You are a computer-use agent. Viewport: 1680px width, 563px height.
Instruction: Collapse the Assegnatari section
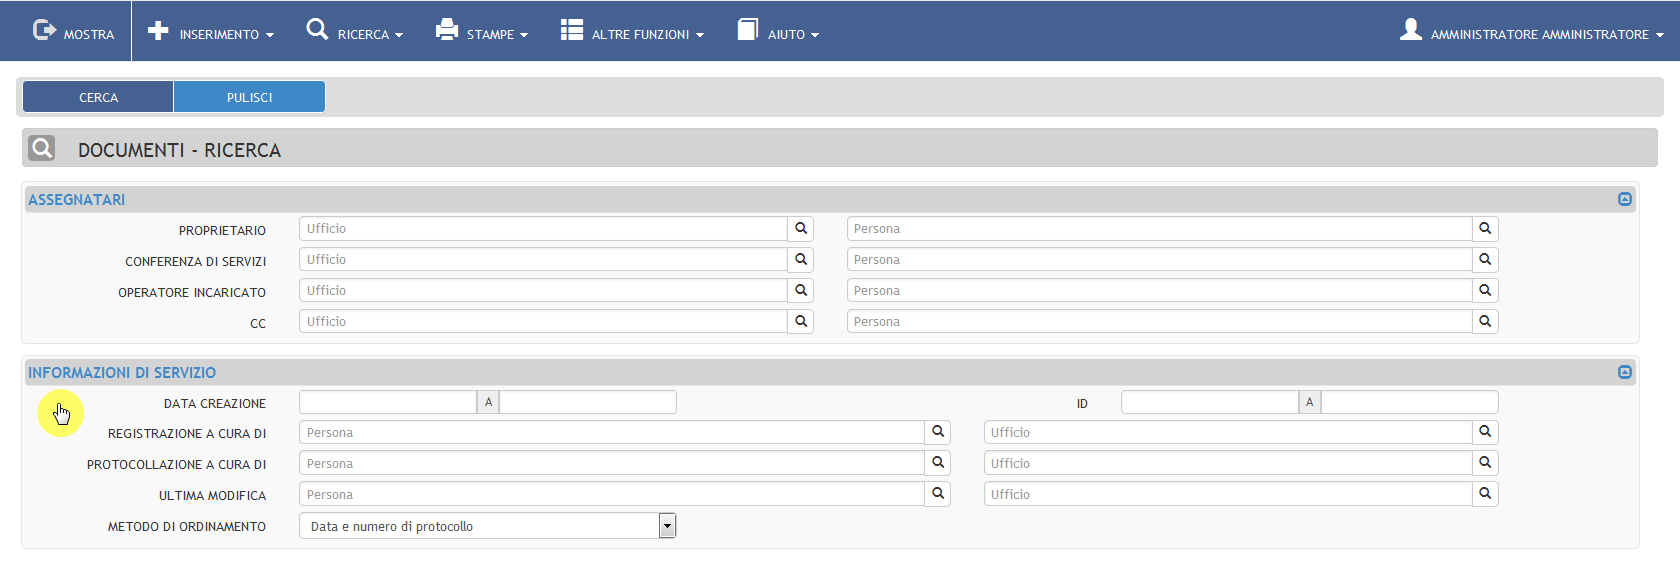[1624, 199]
